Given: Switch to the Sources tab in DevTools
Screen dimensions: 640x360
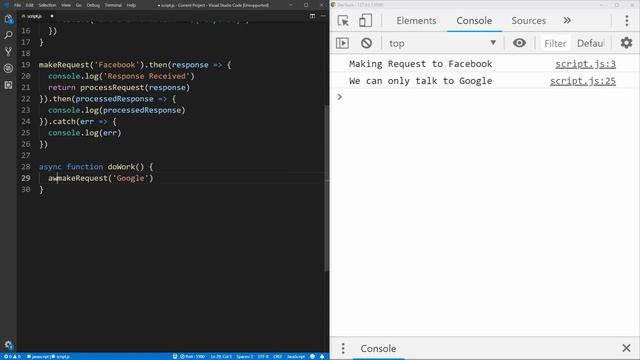Looking at the screenshot, I should (x=529, y=20).
